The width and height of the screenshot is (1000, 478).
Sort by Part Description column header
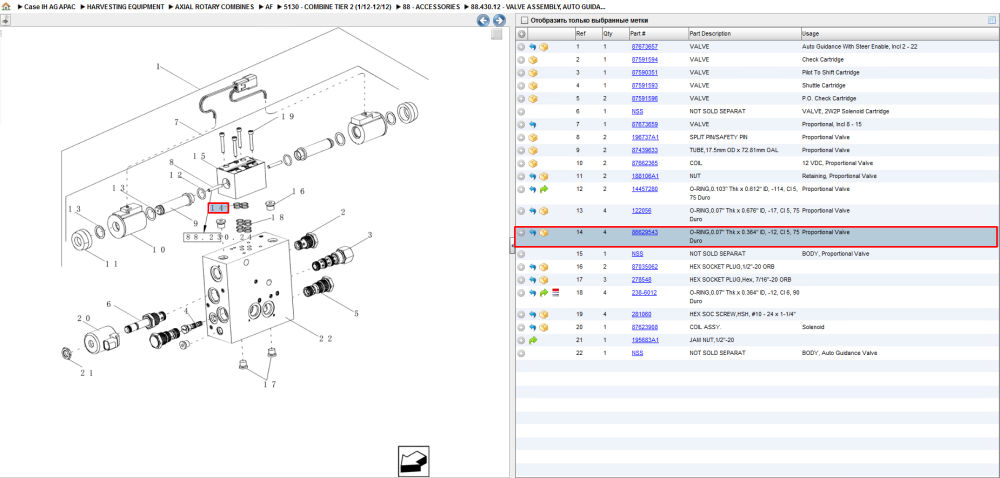[744, 34]
